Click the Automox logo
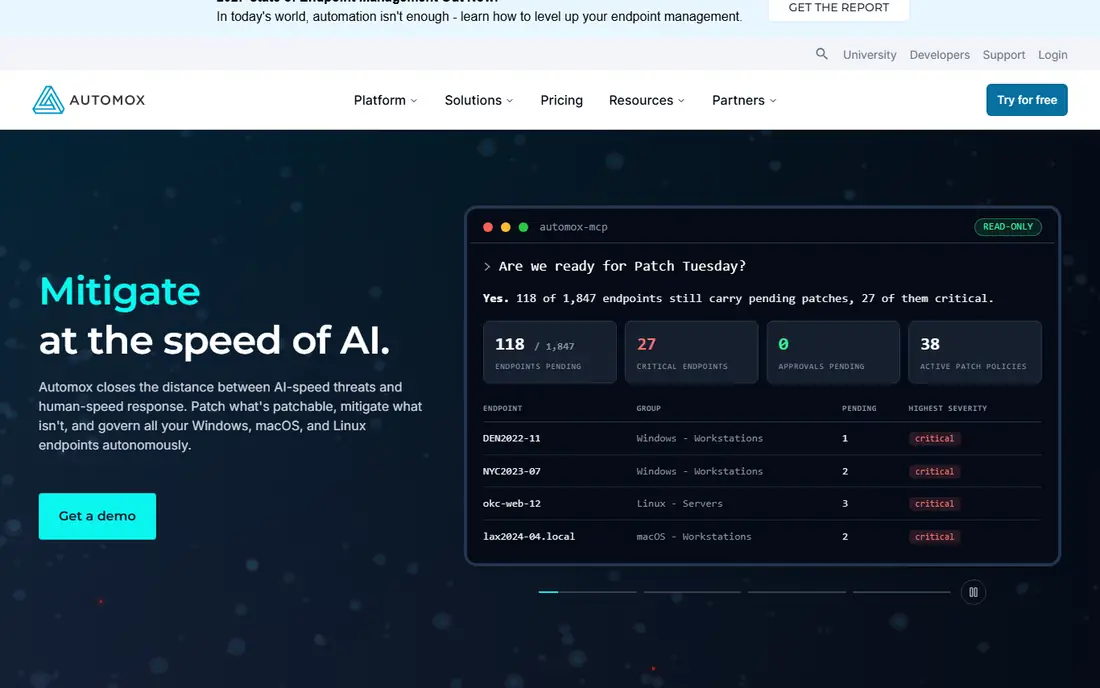This screenshot has width=1100, height=688. coord(88,100)
